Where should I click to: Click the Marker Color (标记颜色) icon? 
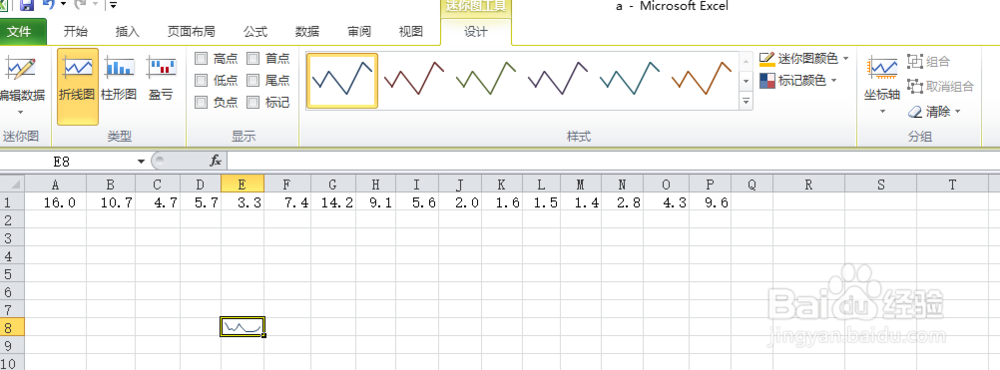point(767,81)
